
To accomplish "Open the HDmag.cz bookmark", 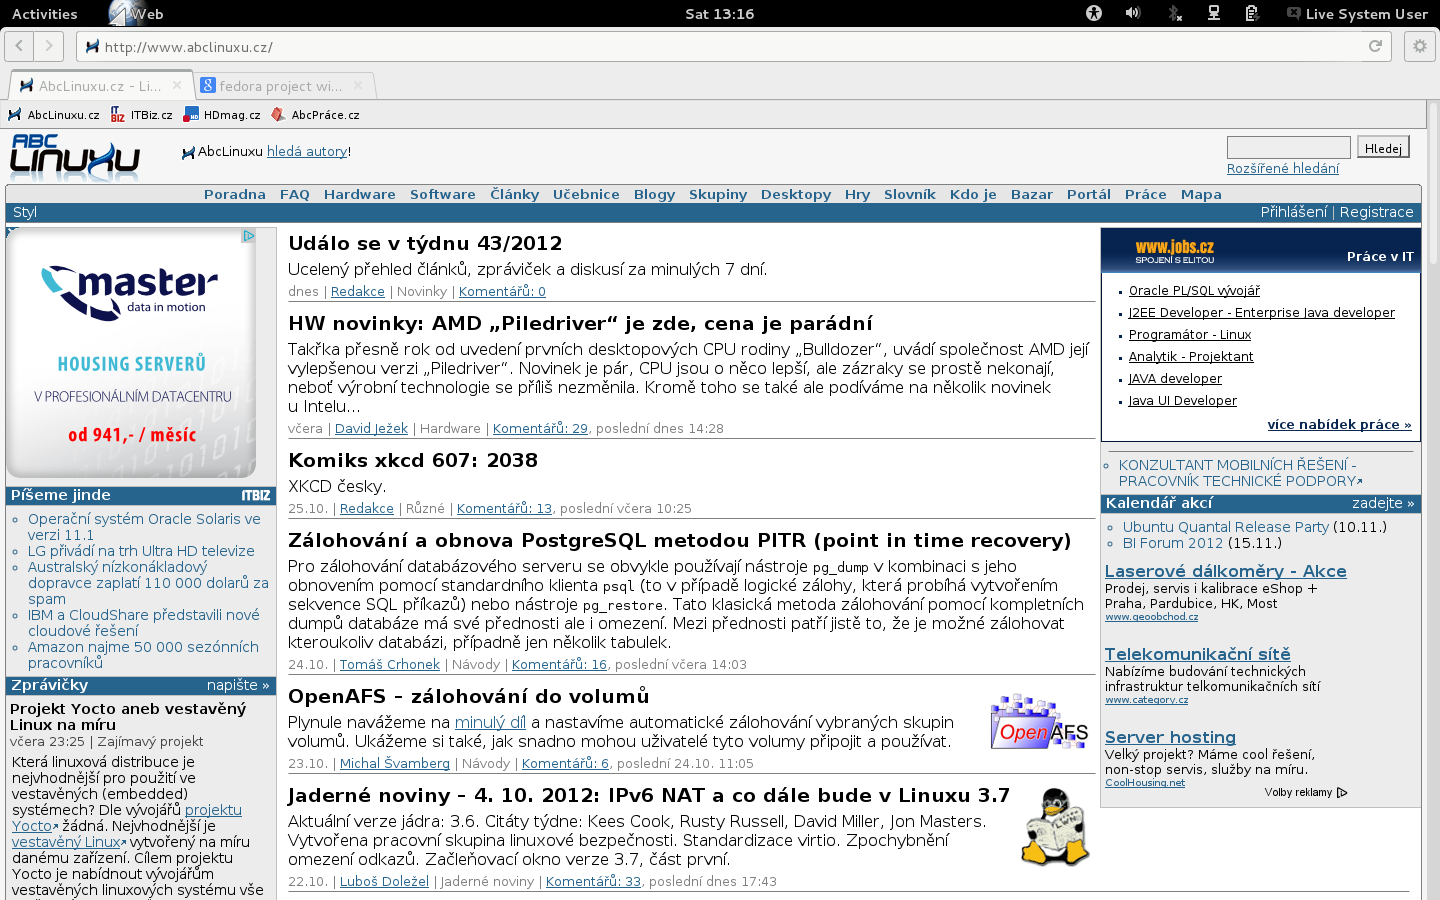I will pos(222,115).
